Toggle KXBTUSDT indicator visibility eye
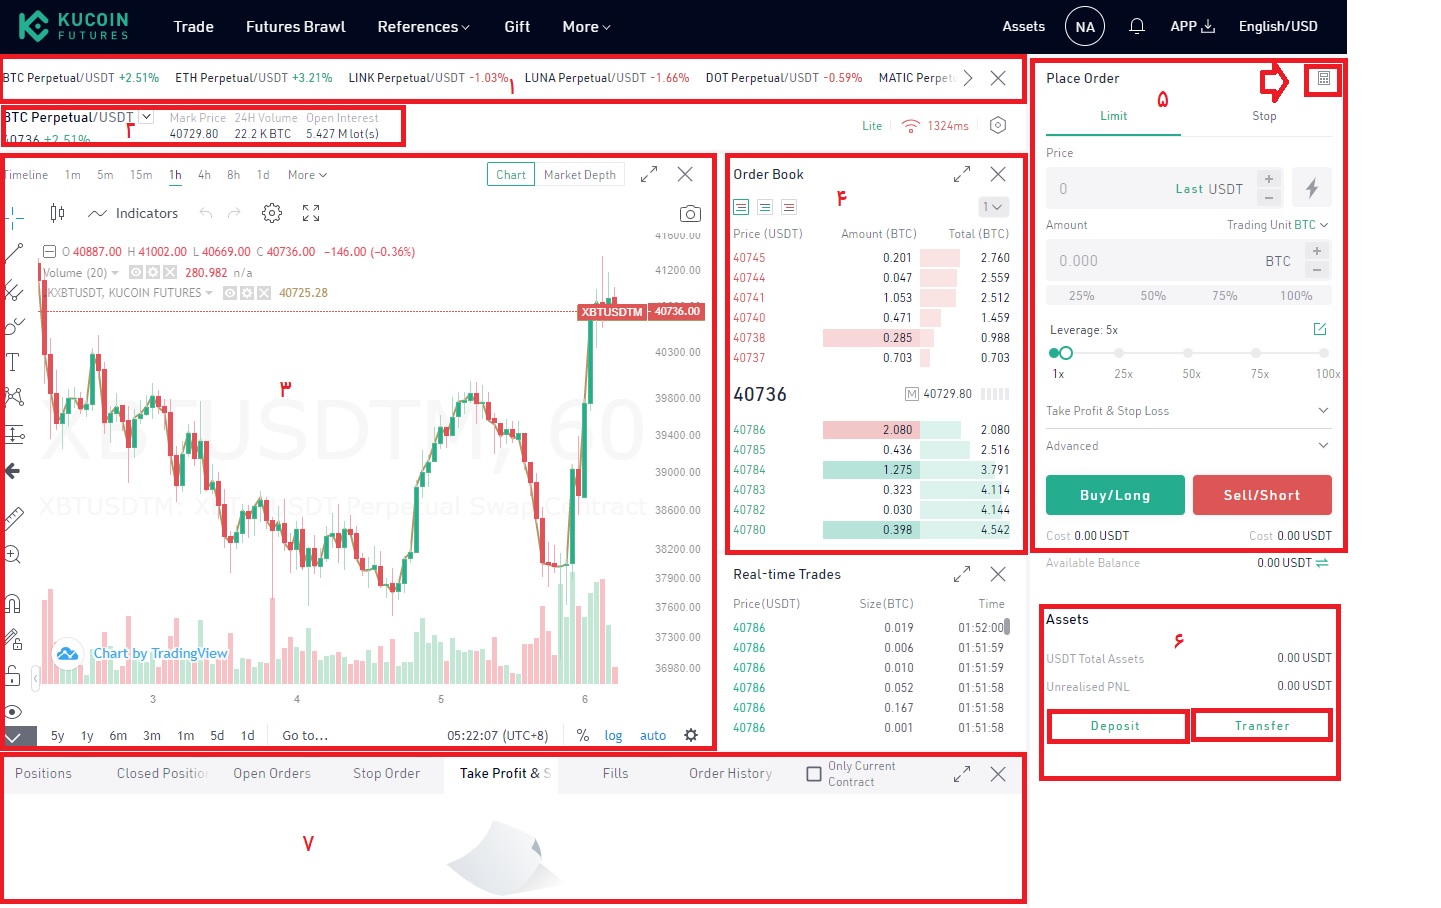Viewport: 1441px width, 908px height. (x=230, y=293)
